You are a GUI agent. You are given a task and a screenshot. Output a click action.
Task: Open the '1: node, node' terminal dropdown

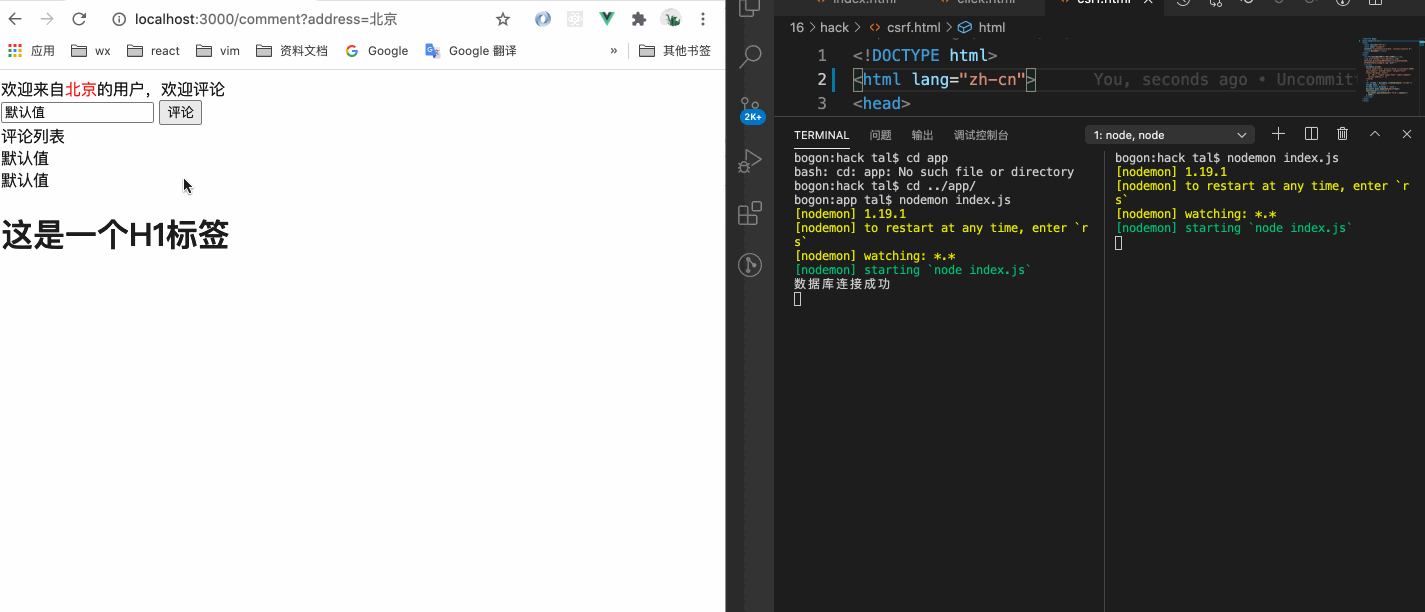coord(1168,134)
